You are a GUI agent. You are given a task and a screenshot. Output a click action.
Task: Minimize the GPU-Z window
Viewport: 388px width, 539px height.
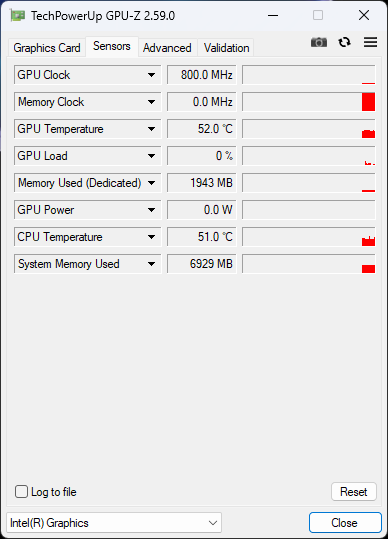[273, 15]
